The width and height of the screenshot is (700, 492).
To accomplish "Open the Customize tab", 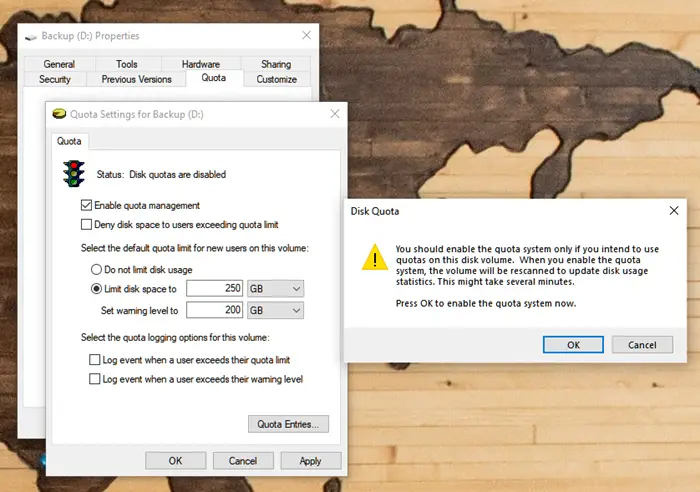I will click(277, 79).
